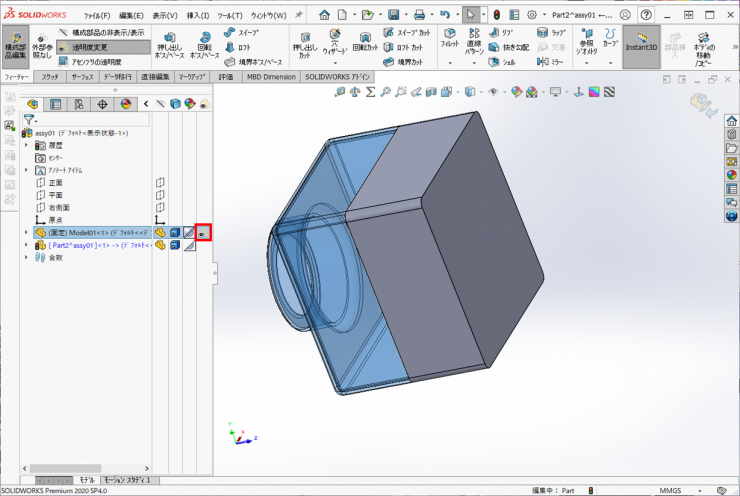
Task: Switch to the スケッチ tab
Action: point(50,77)
